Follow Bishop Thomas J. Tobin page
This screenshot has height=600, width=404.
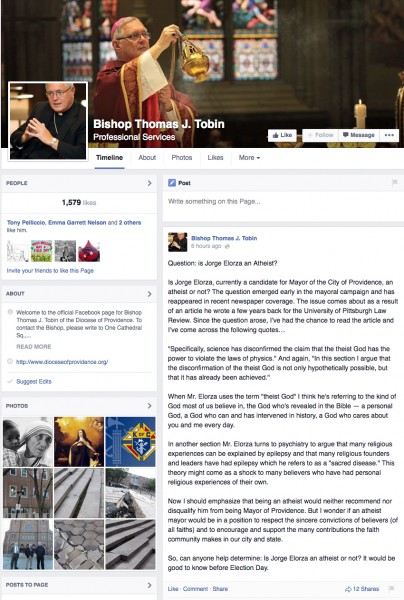321,135
